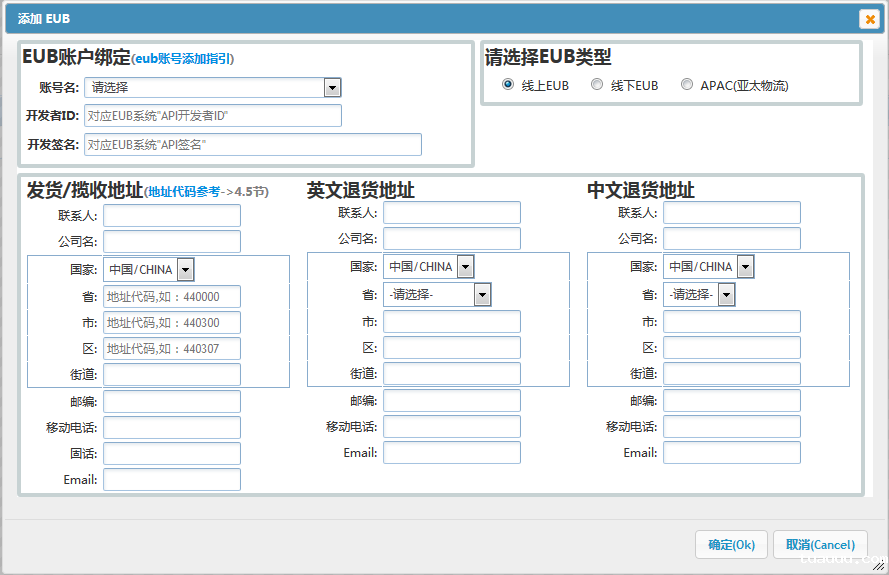Close the 添加 EUB dialog

pos(868,19)
